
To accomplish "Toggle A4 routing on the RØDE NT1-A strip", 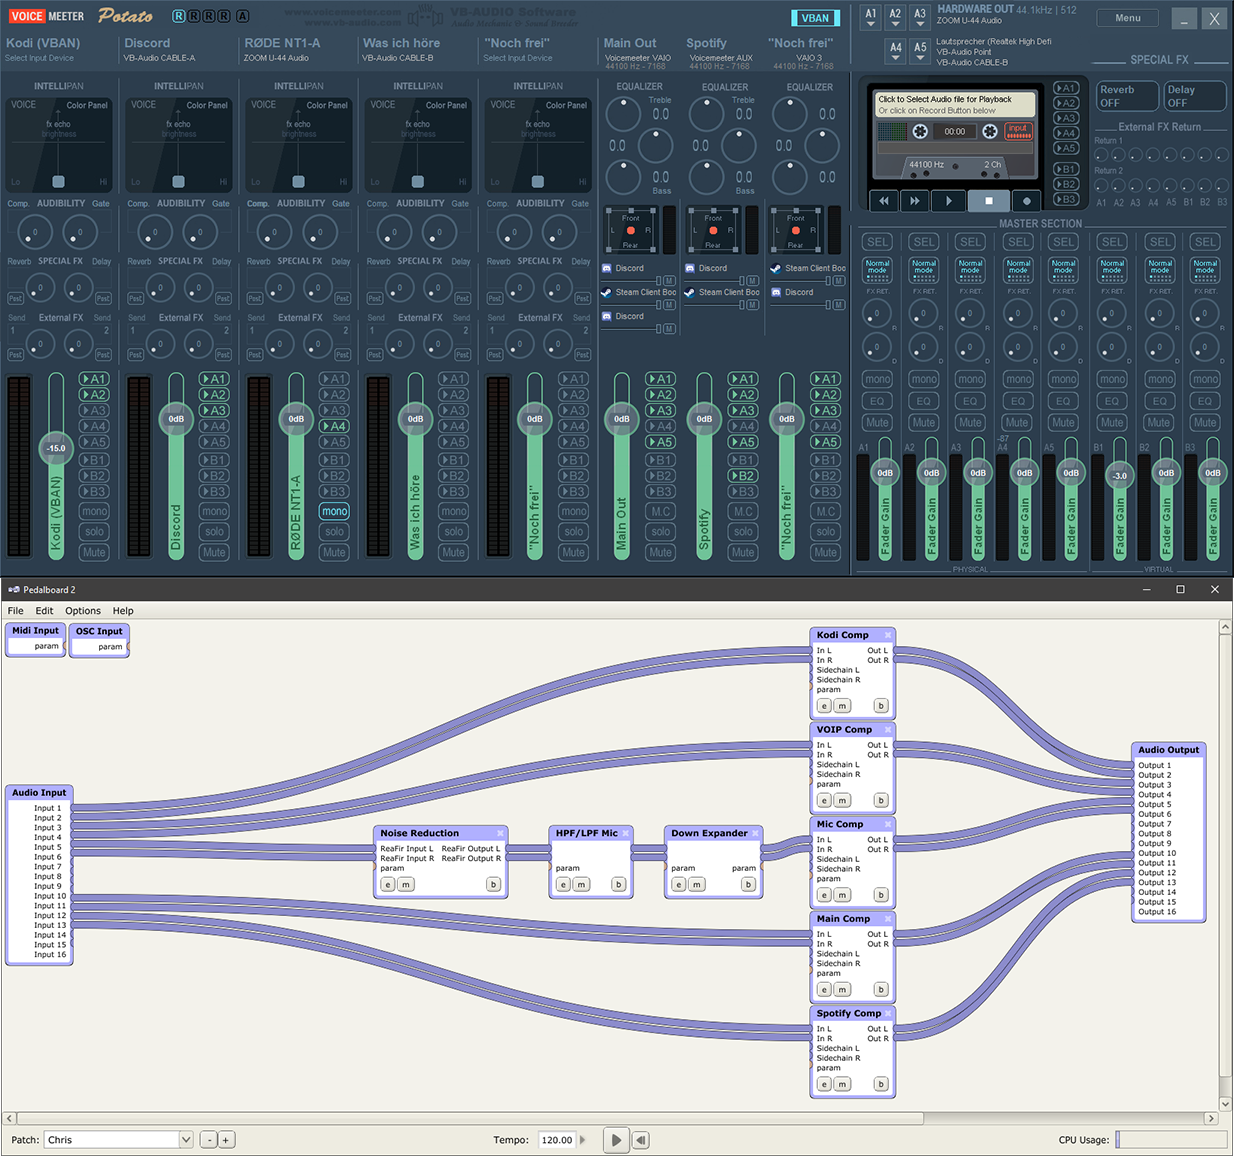I will point(334,426).
